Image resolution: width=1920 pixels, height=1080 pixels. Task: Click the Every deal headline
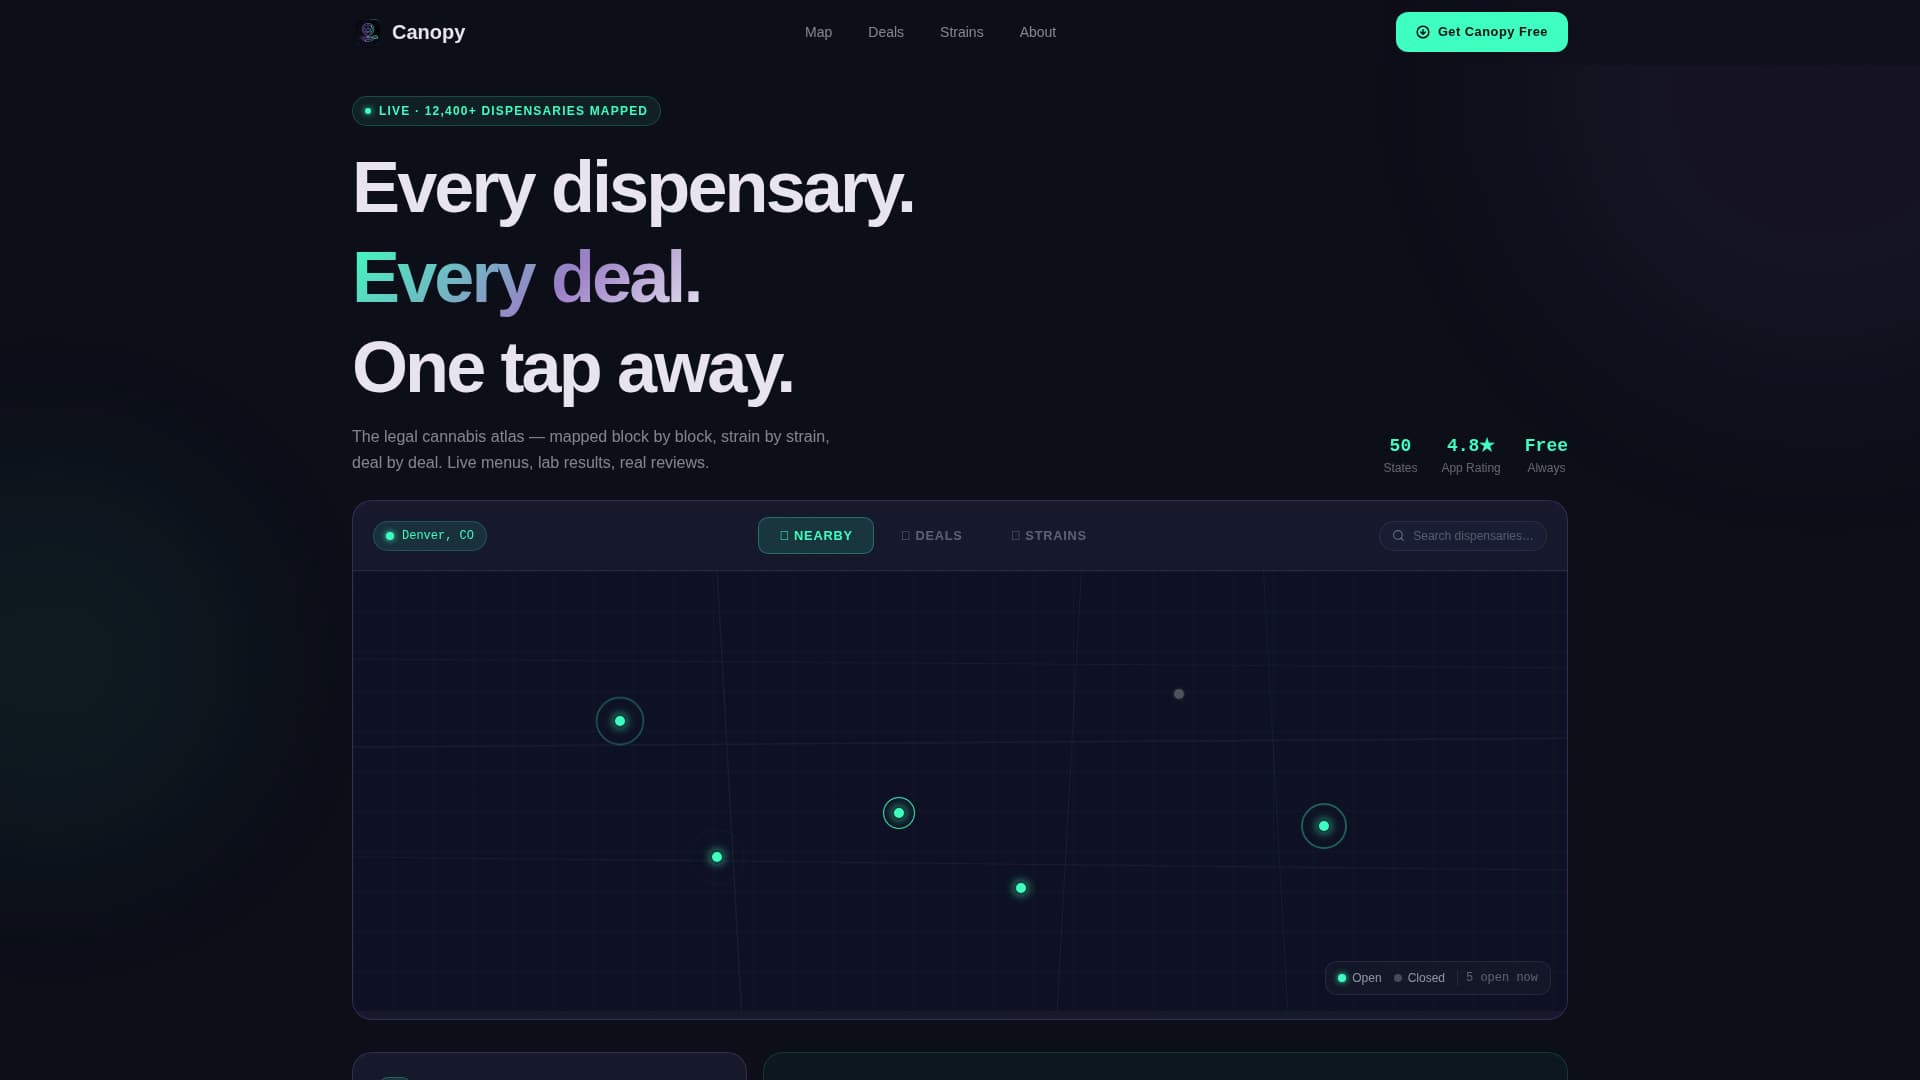click(x=526, y=278)
